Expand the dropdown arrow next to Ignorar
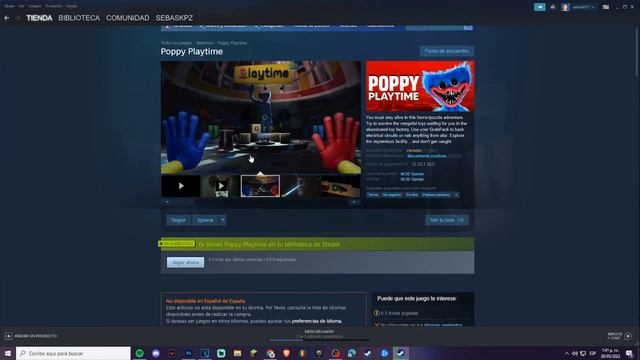640x360 pixels. pyautogui.click(x=222, y=220)
